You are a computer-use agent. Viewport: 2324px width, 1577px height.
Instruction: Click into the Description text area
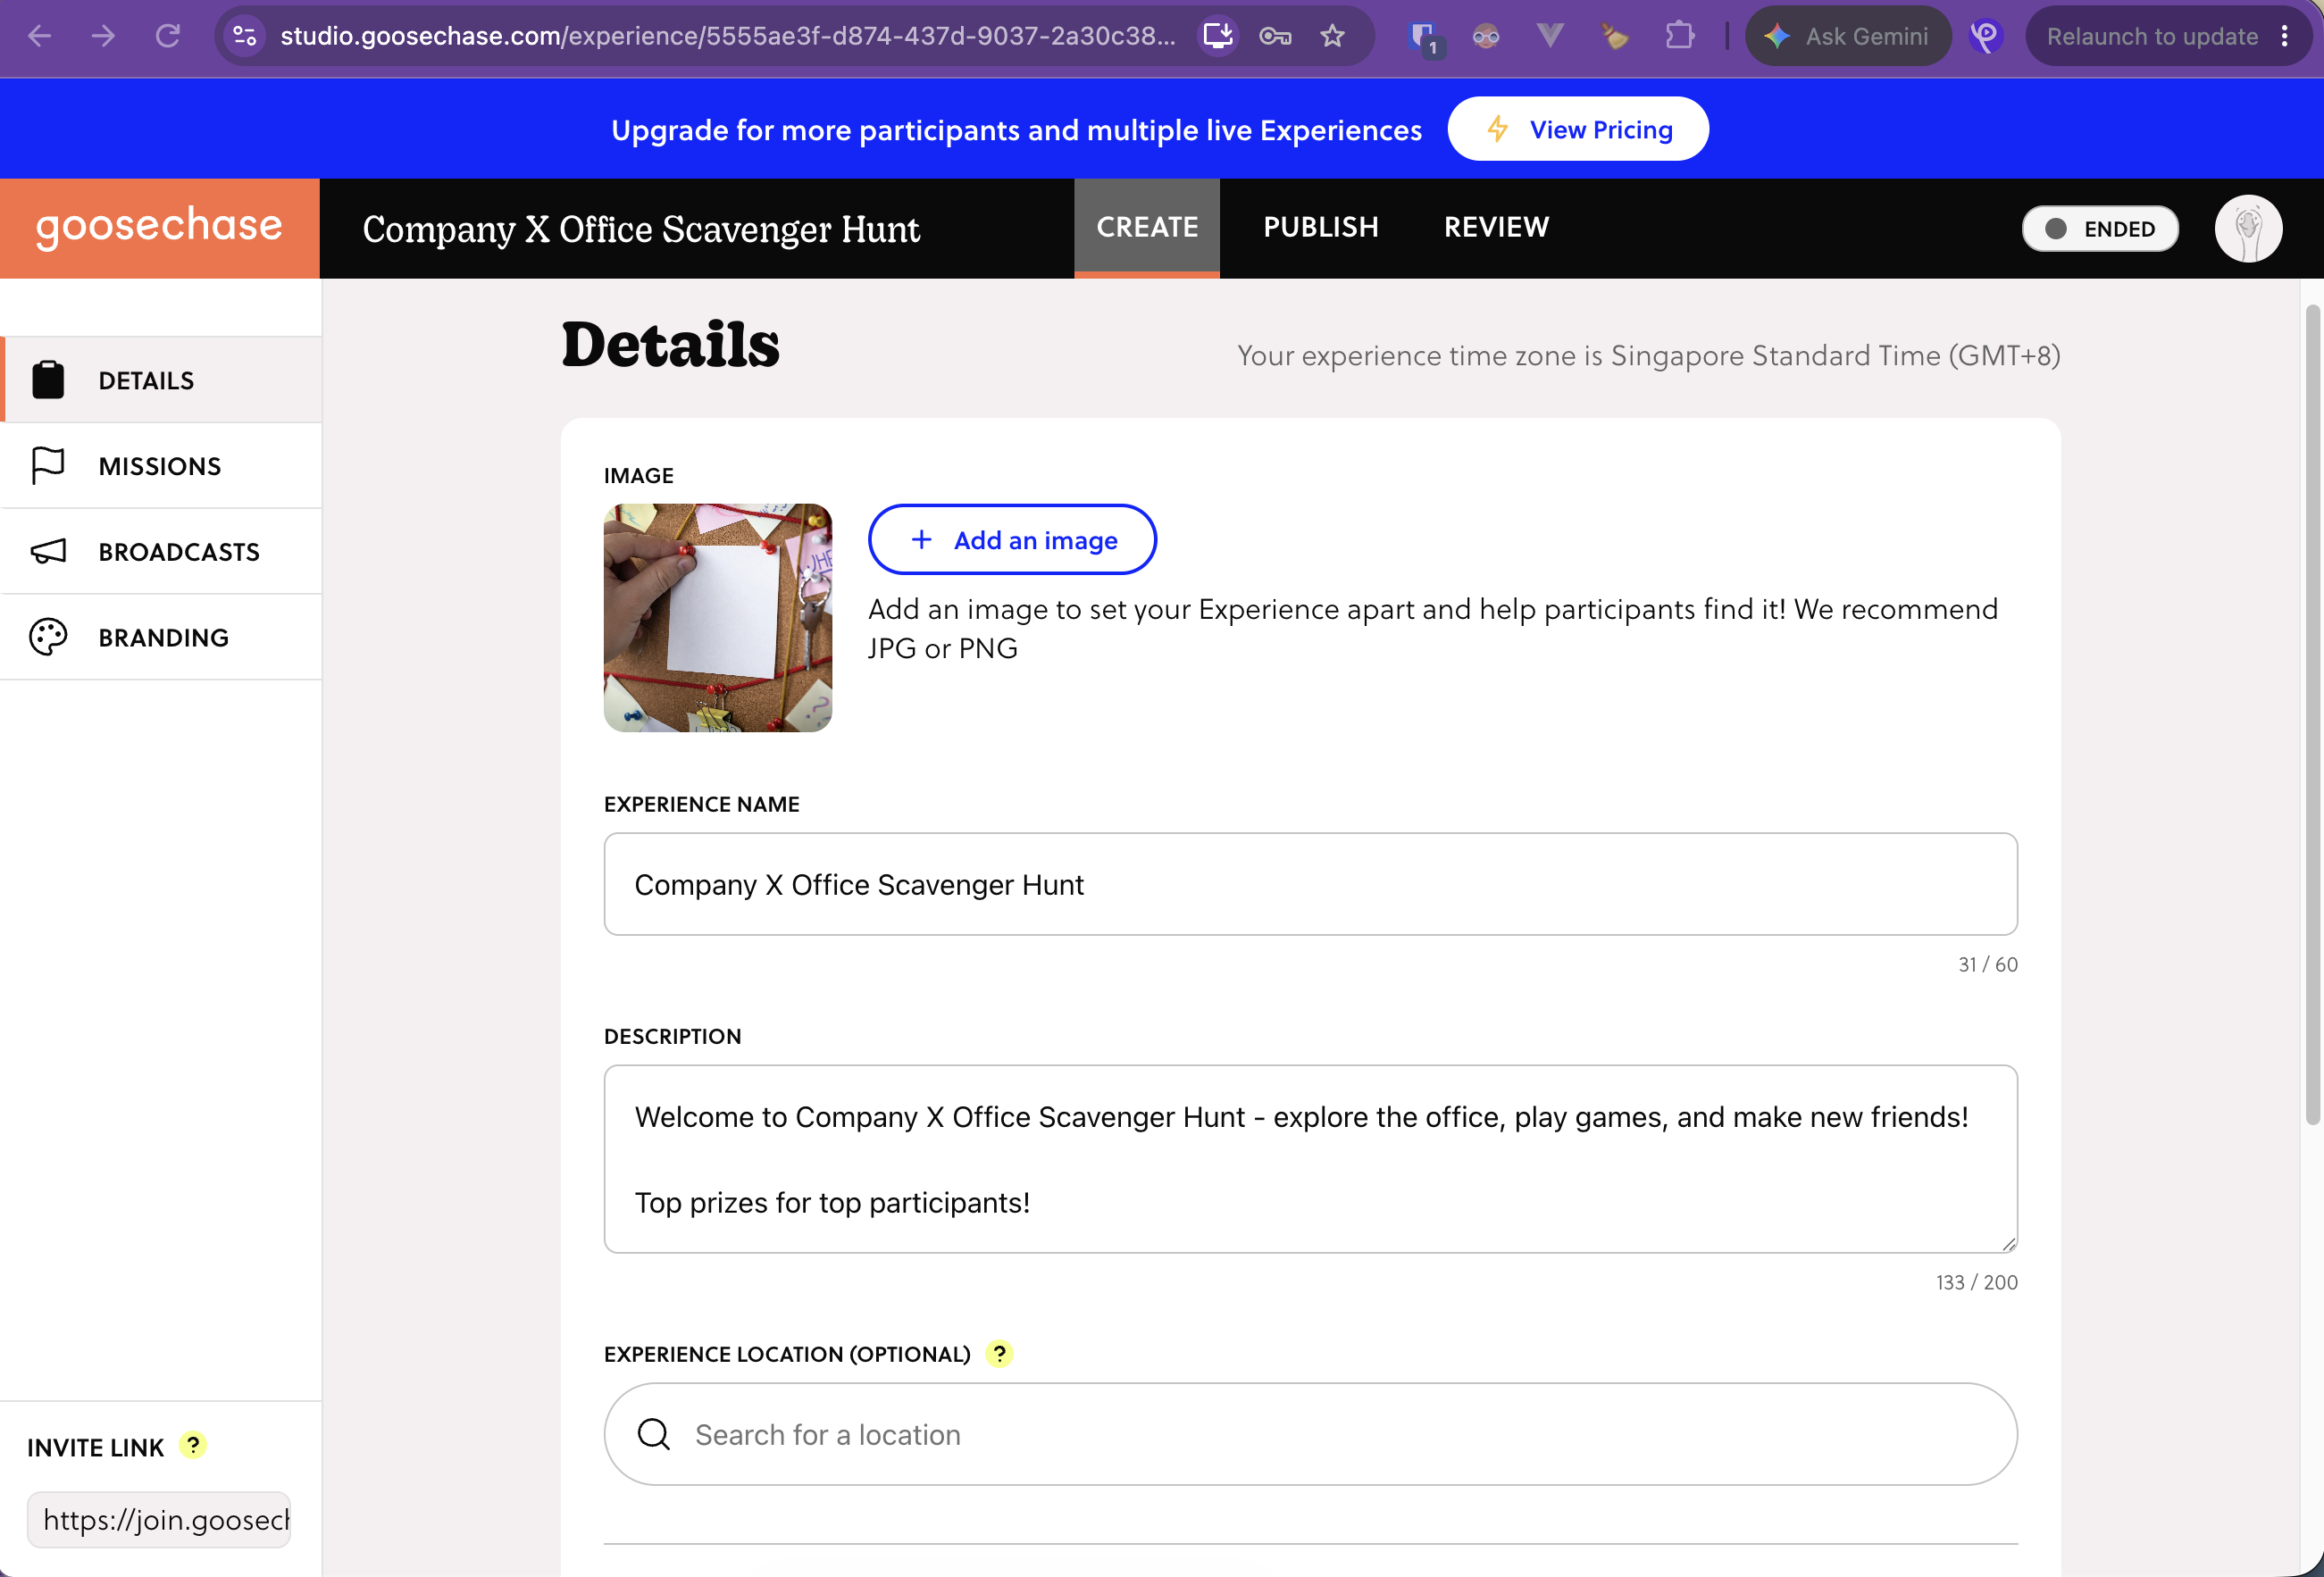[1310, 1159]
